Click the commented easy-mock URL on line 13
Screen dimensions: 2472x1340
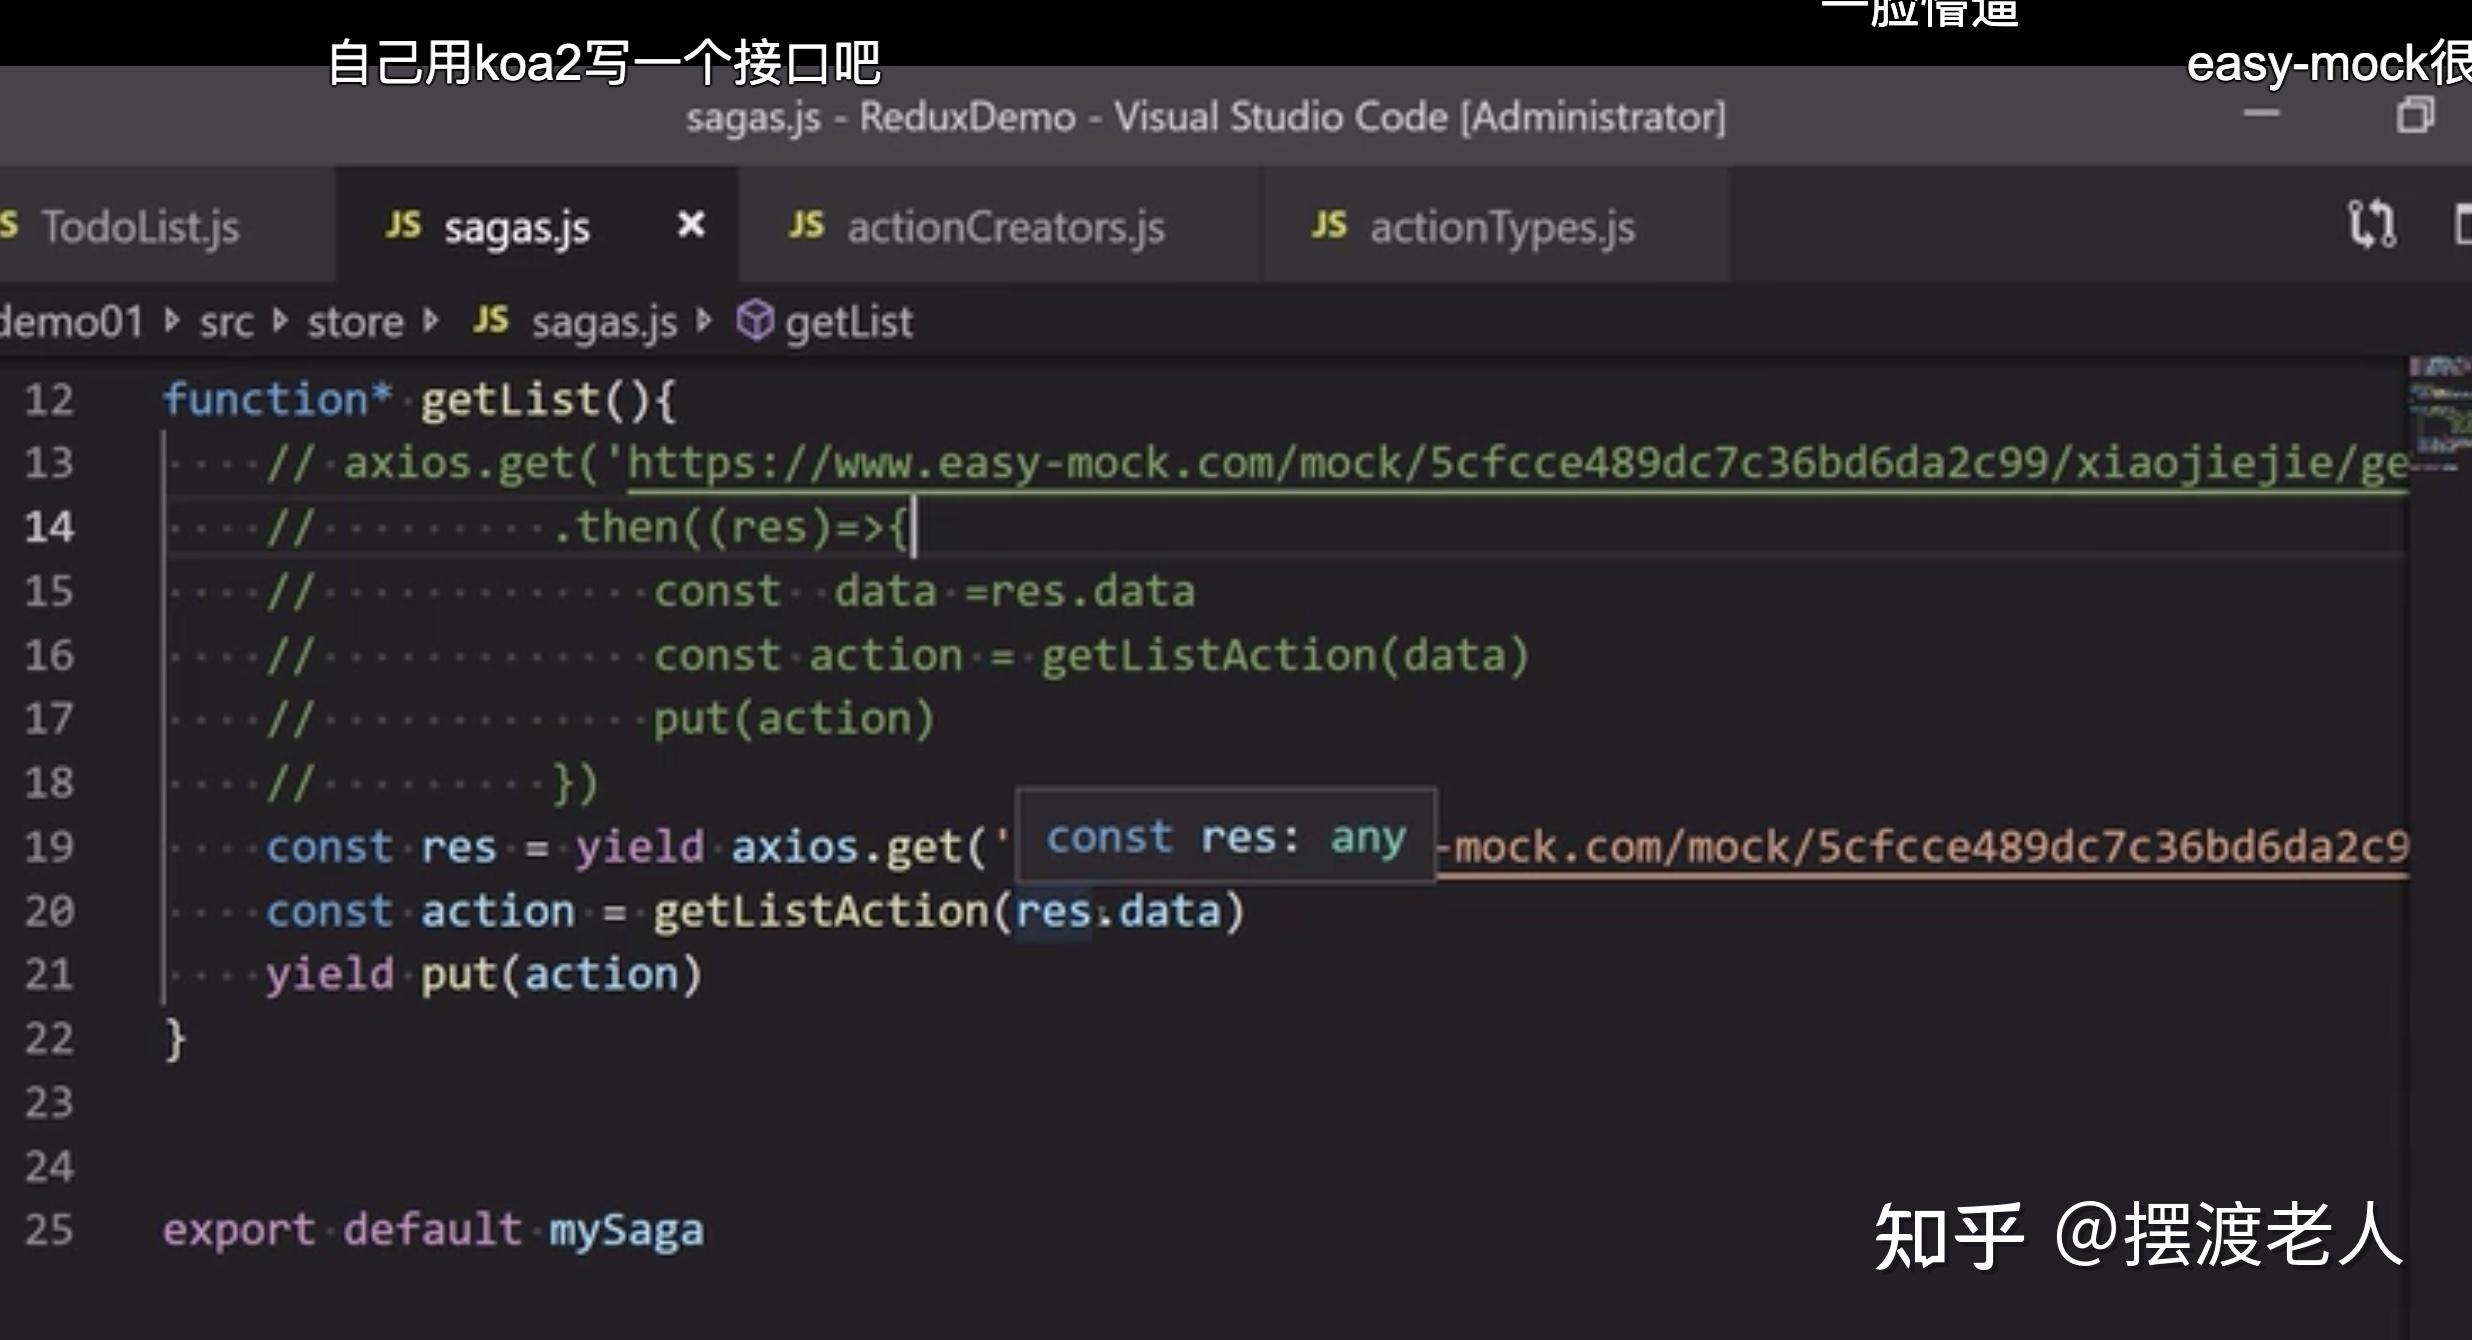pos(1517,465)
